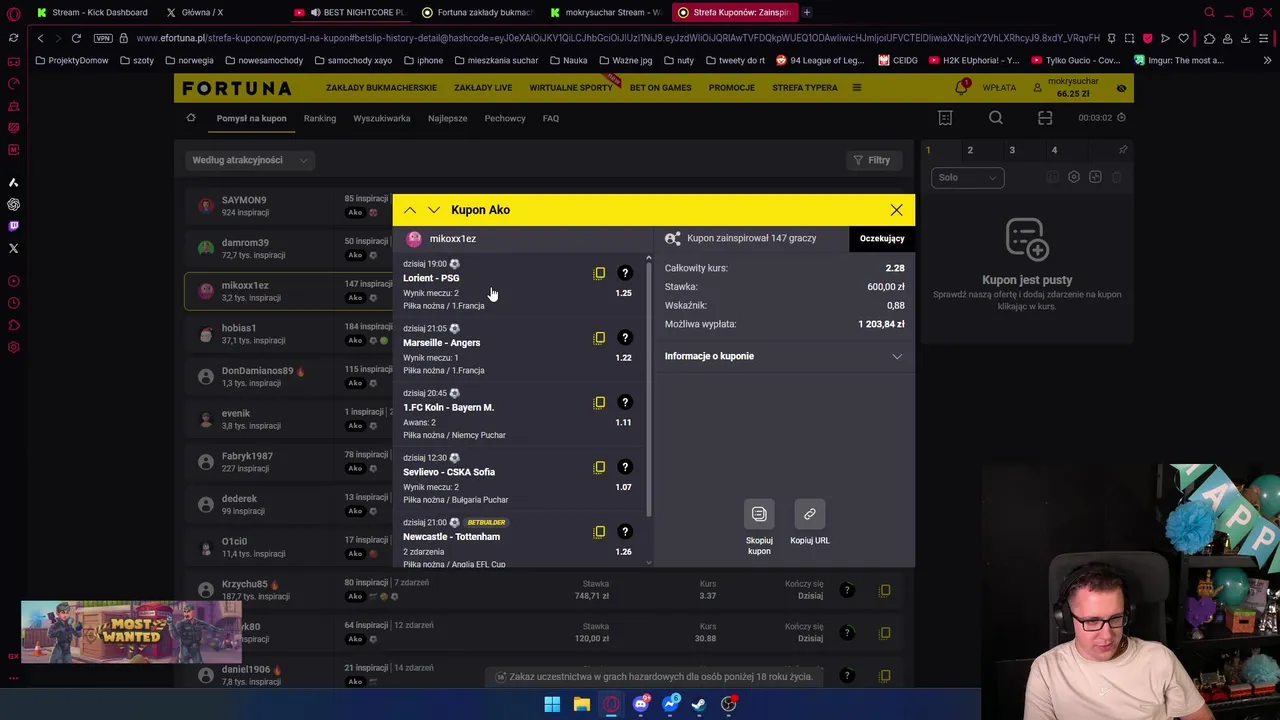1280x720 pixels.
Task: Open ZAKŁADY BUKMACHERSKIE menu
Action: click(x=381, y=88)
